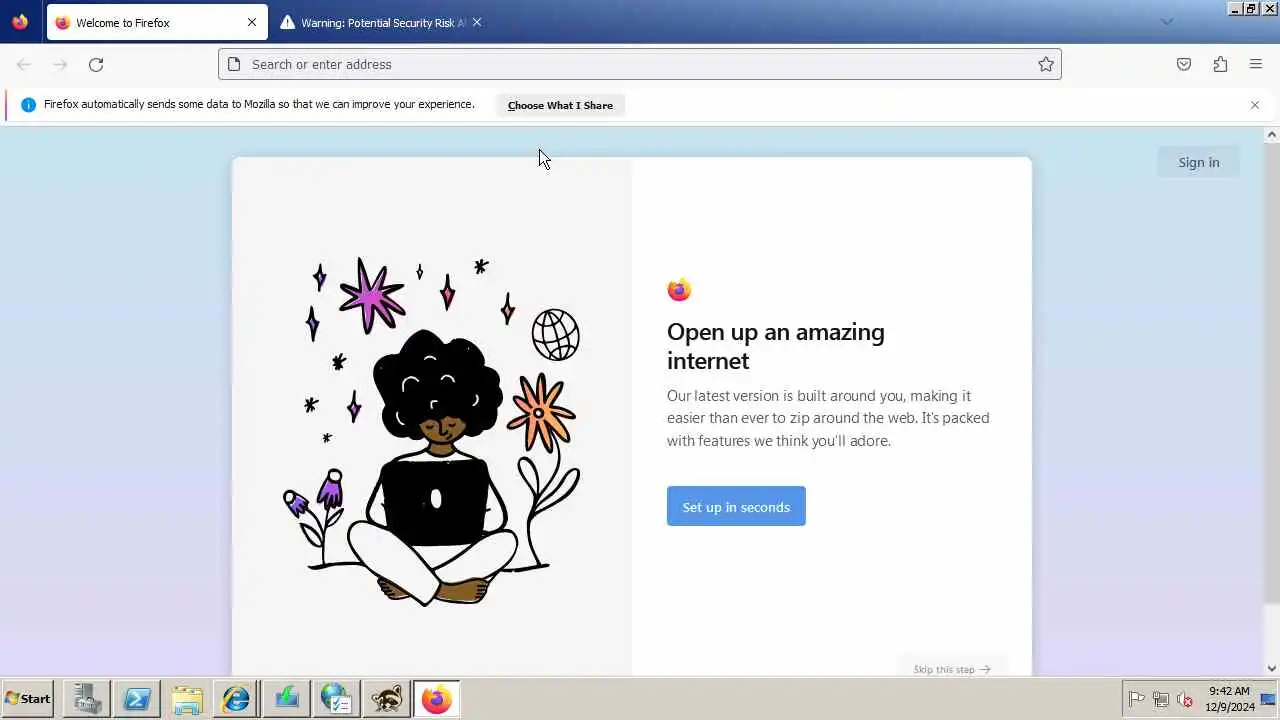Close the Potential Security Risk warning tab
The width and height of the screenshot is (1280, 720).
[477, 22]
